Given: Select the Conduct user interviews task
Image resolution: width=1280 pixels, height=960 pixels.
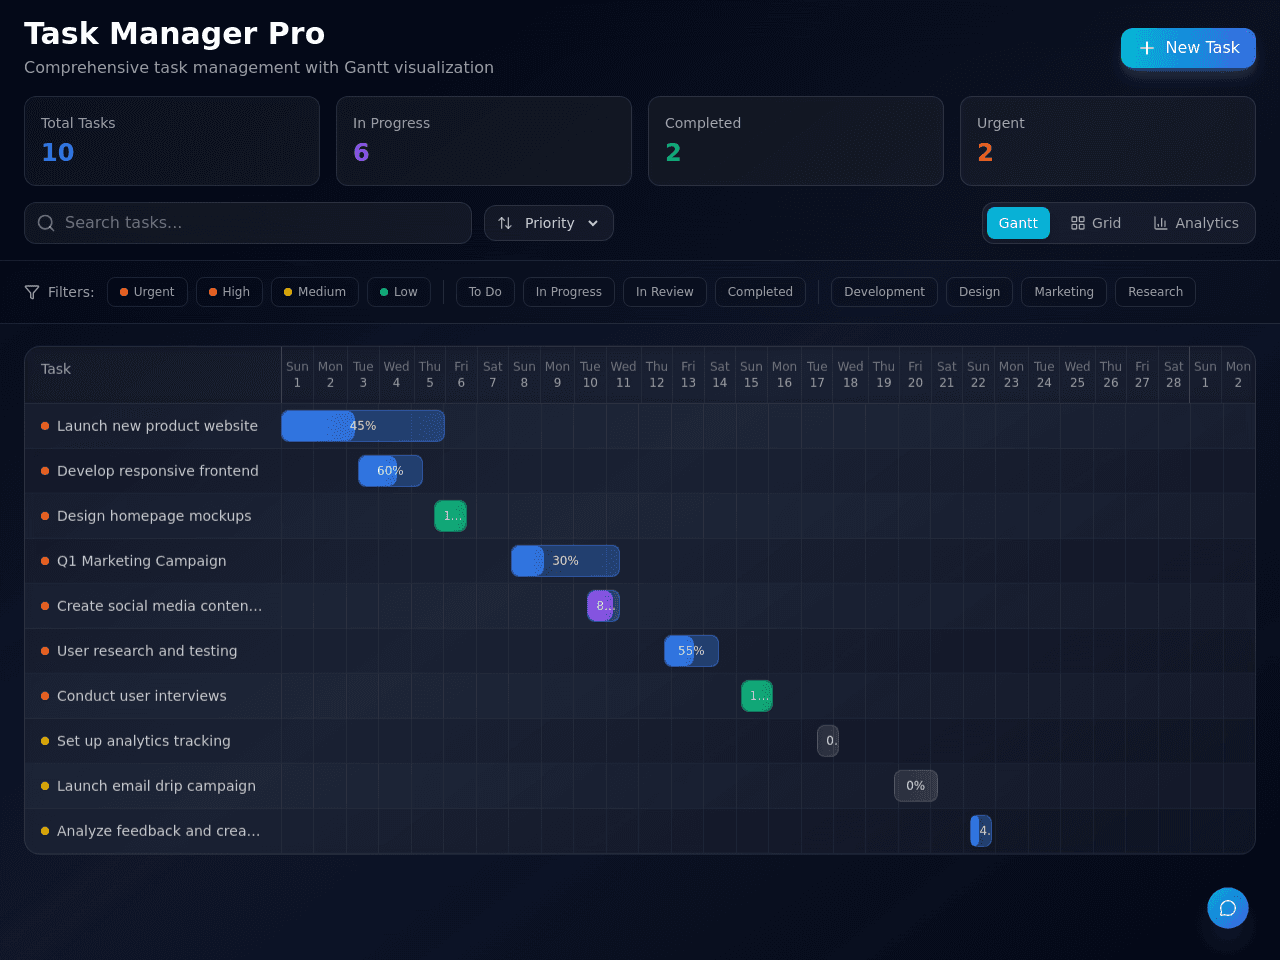Looking at the screenshot, I should click(x=153, y=696).
